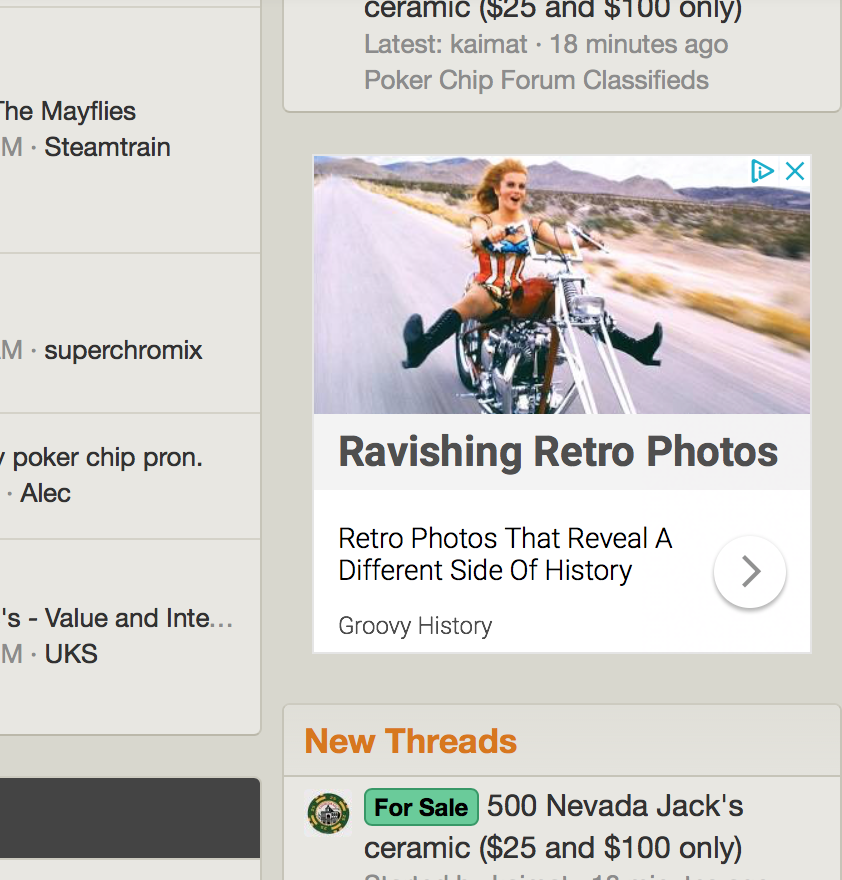Open the 500 Nevada Jack's thread title

point(615,807)
